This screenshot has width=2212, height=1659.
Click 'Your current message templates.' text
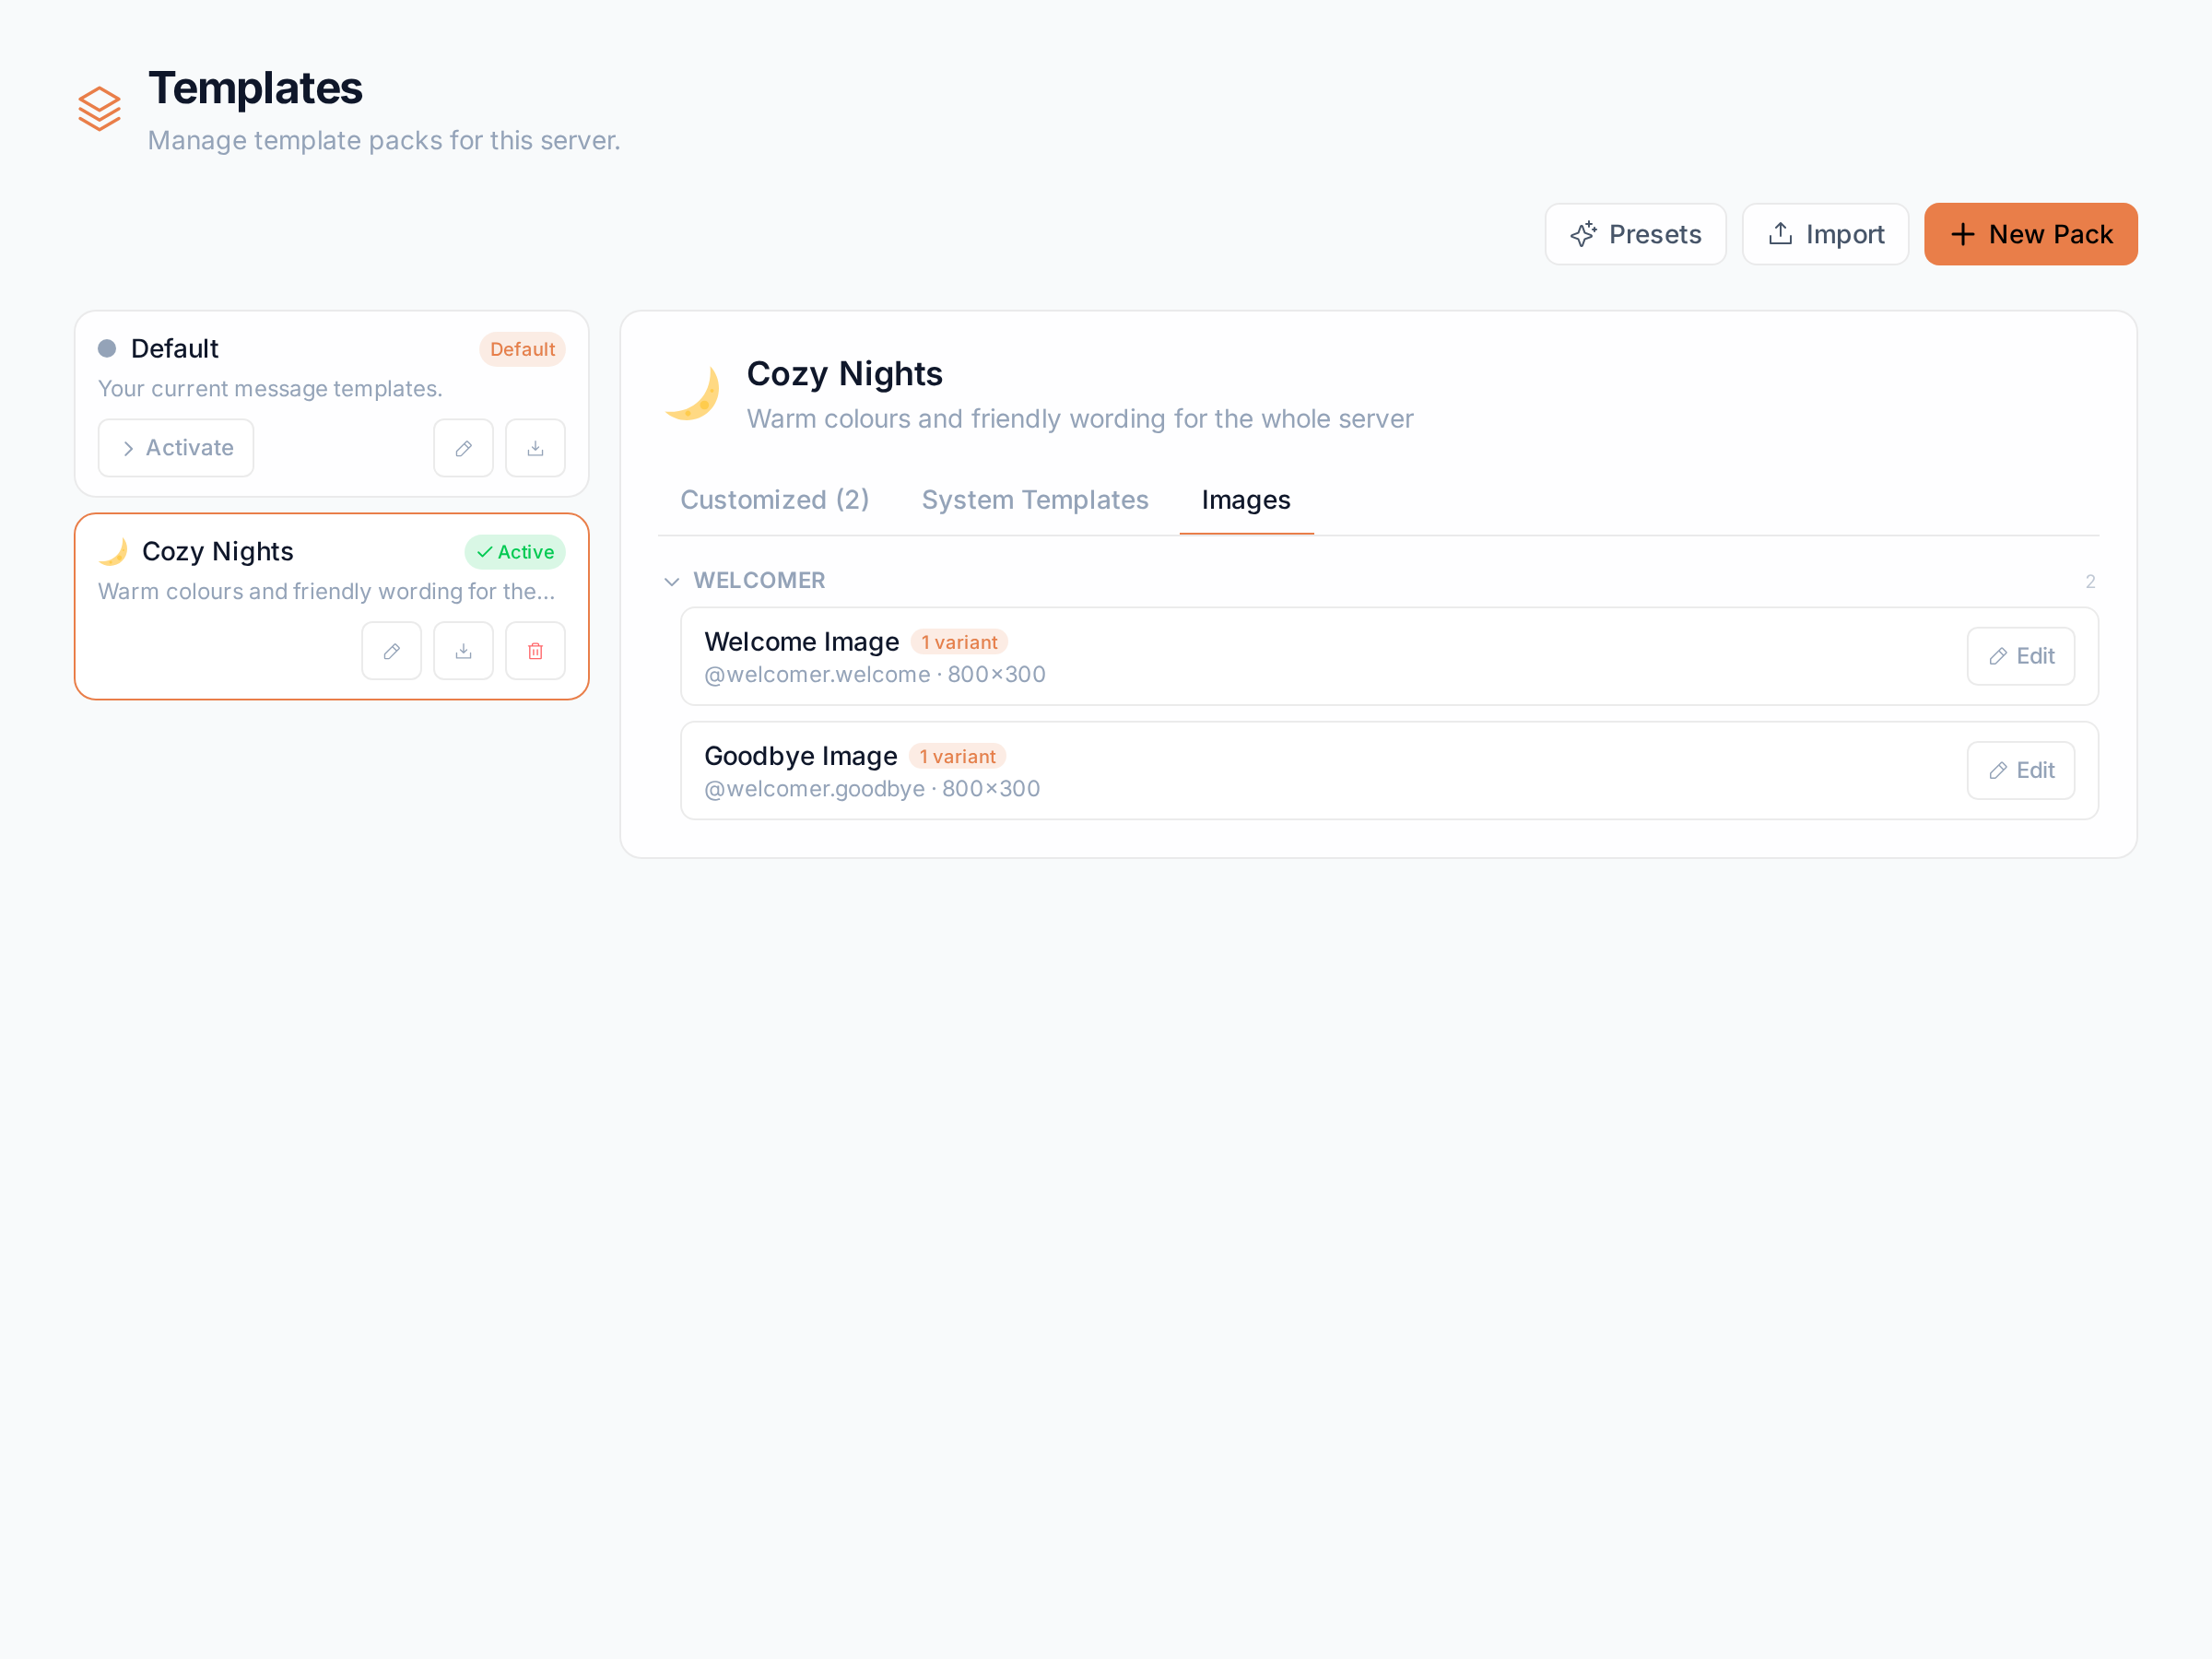[x=270, y=388]
